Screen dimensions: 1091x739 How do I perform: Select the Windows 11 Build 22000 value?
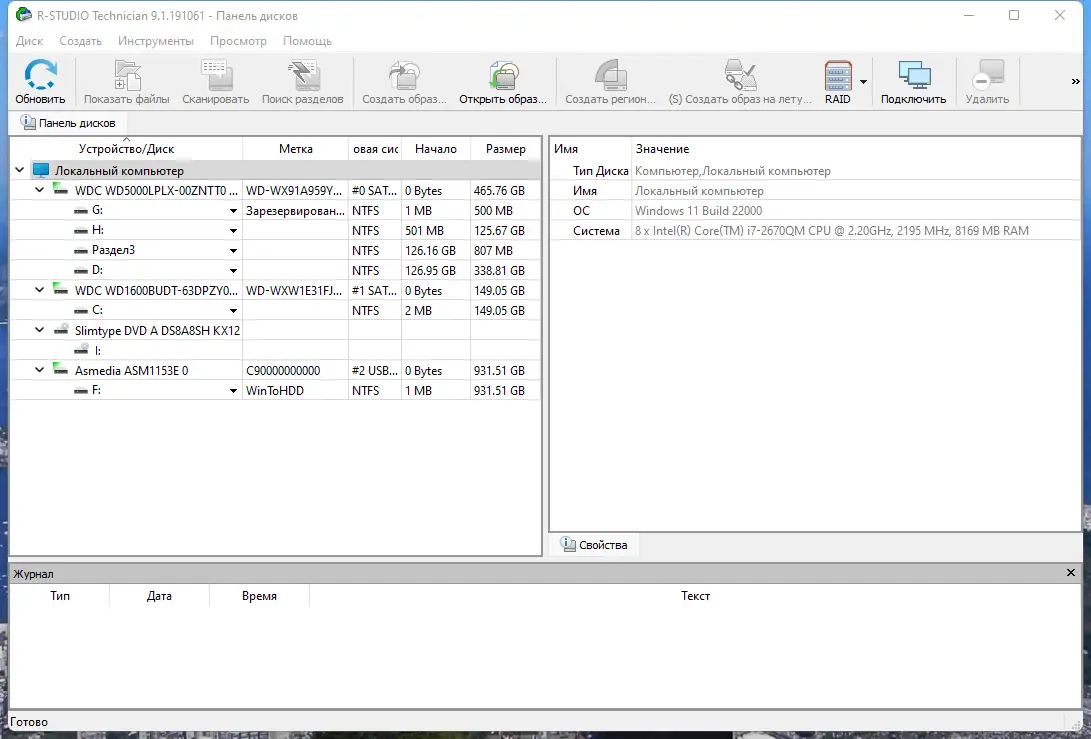pos(698,210)
